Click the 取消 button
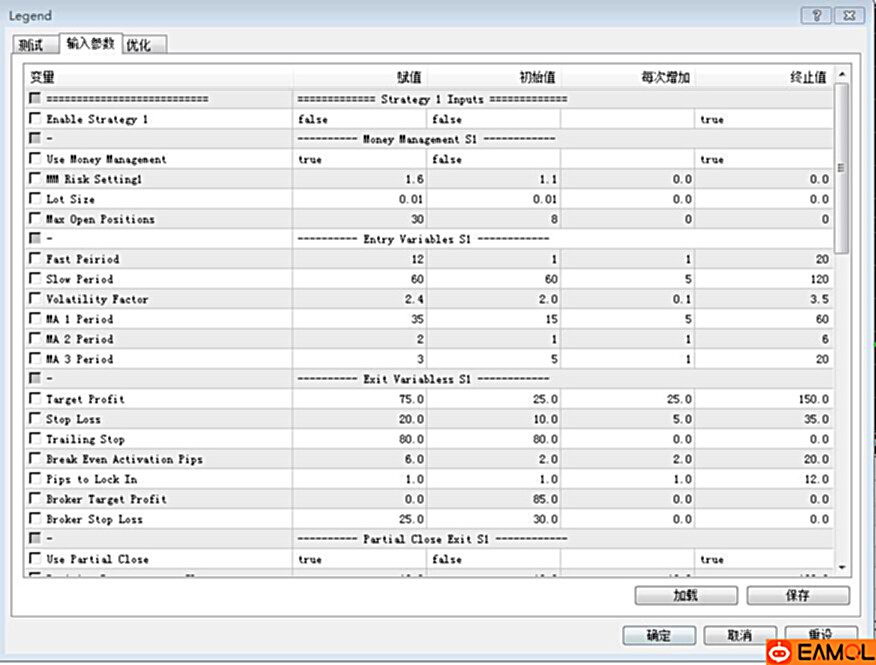Screen dimensions: 876x665 coord(740,636)
